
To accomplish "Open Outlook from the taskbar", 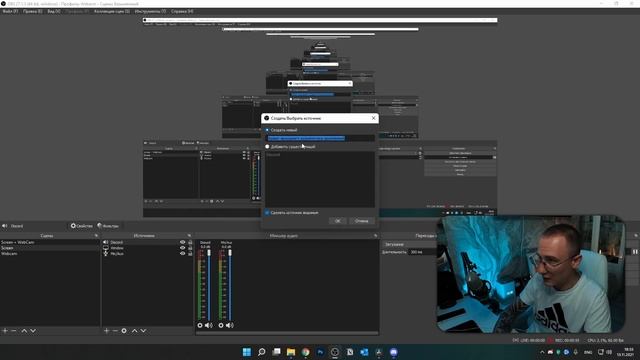I will click(364, 352).
